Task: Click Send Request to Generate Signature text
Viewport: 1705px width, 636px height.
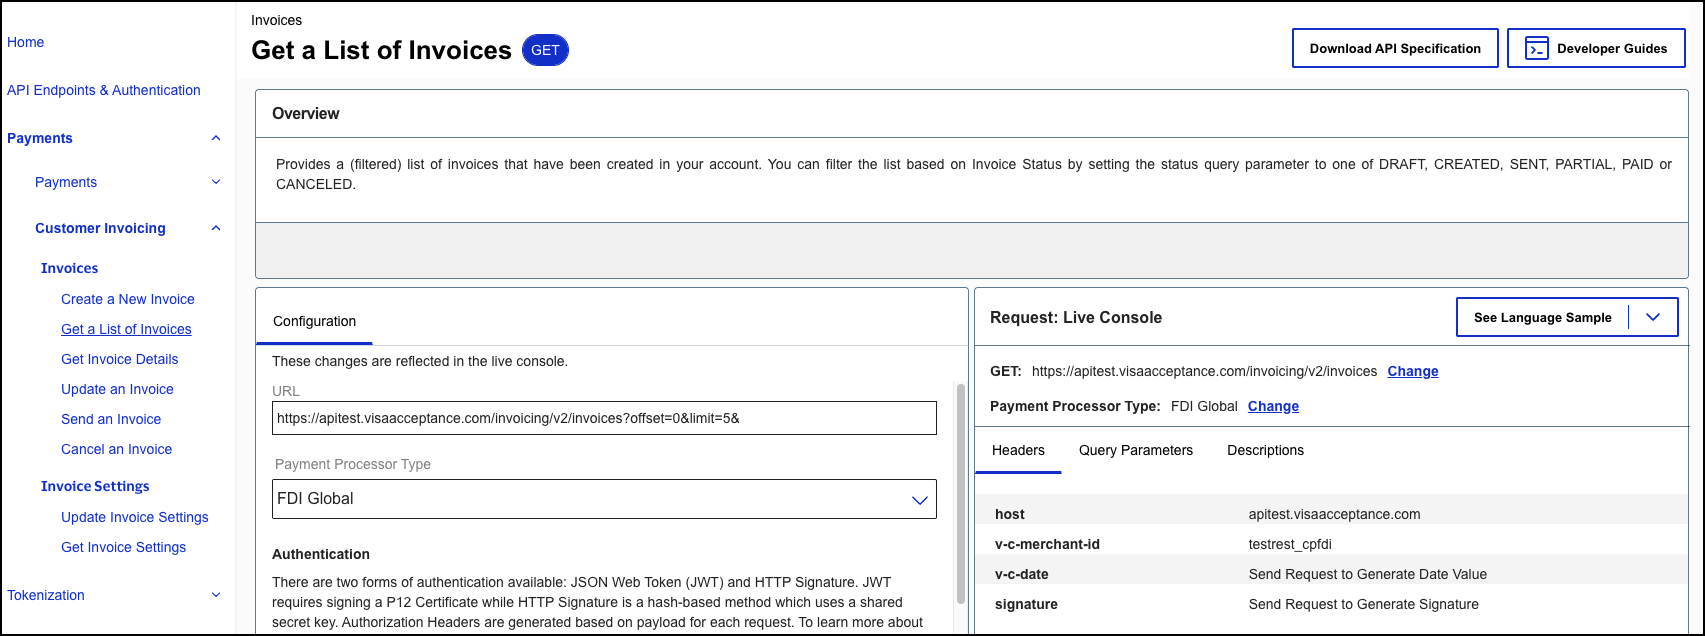Action: click(1364, 604)
